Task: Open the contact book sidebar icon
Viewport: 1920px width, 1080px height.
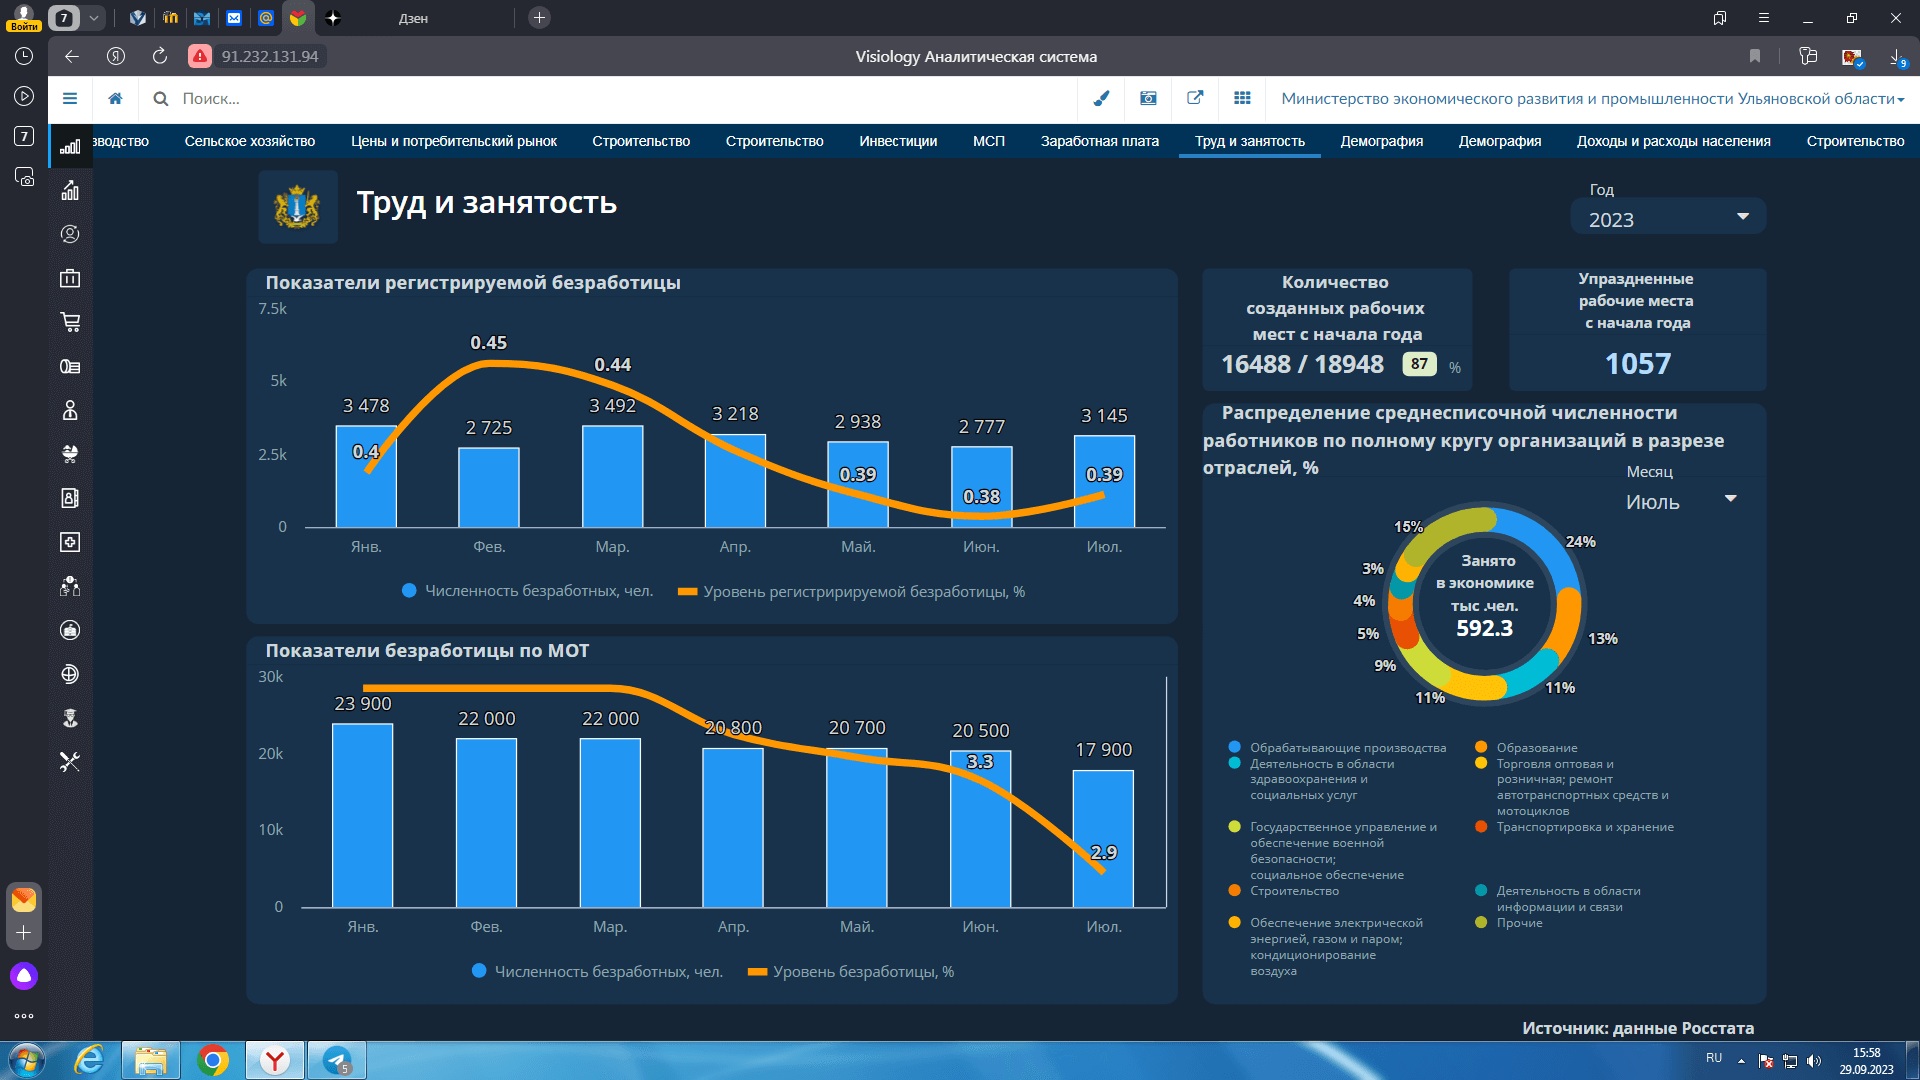Action: click(70, 498)
